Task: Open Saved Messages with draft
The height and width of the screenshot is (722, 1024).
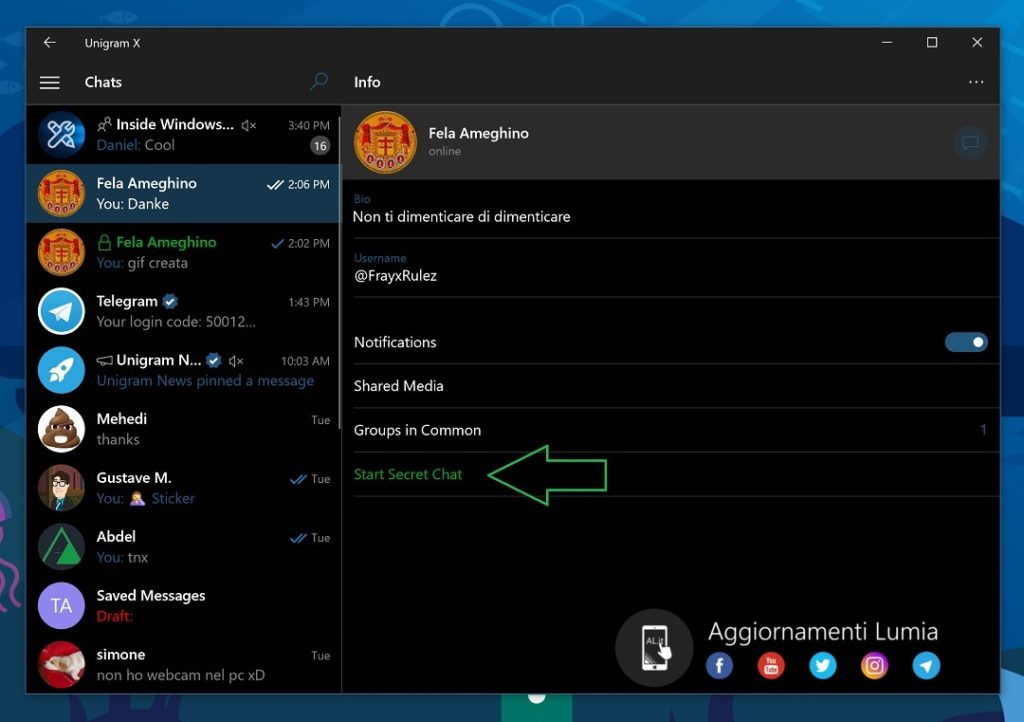Action: (183, 606)
